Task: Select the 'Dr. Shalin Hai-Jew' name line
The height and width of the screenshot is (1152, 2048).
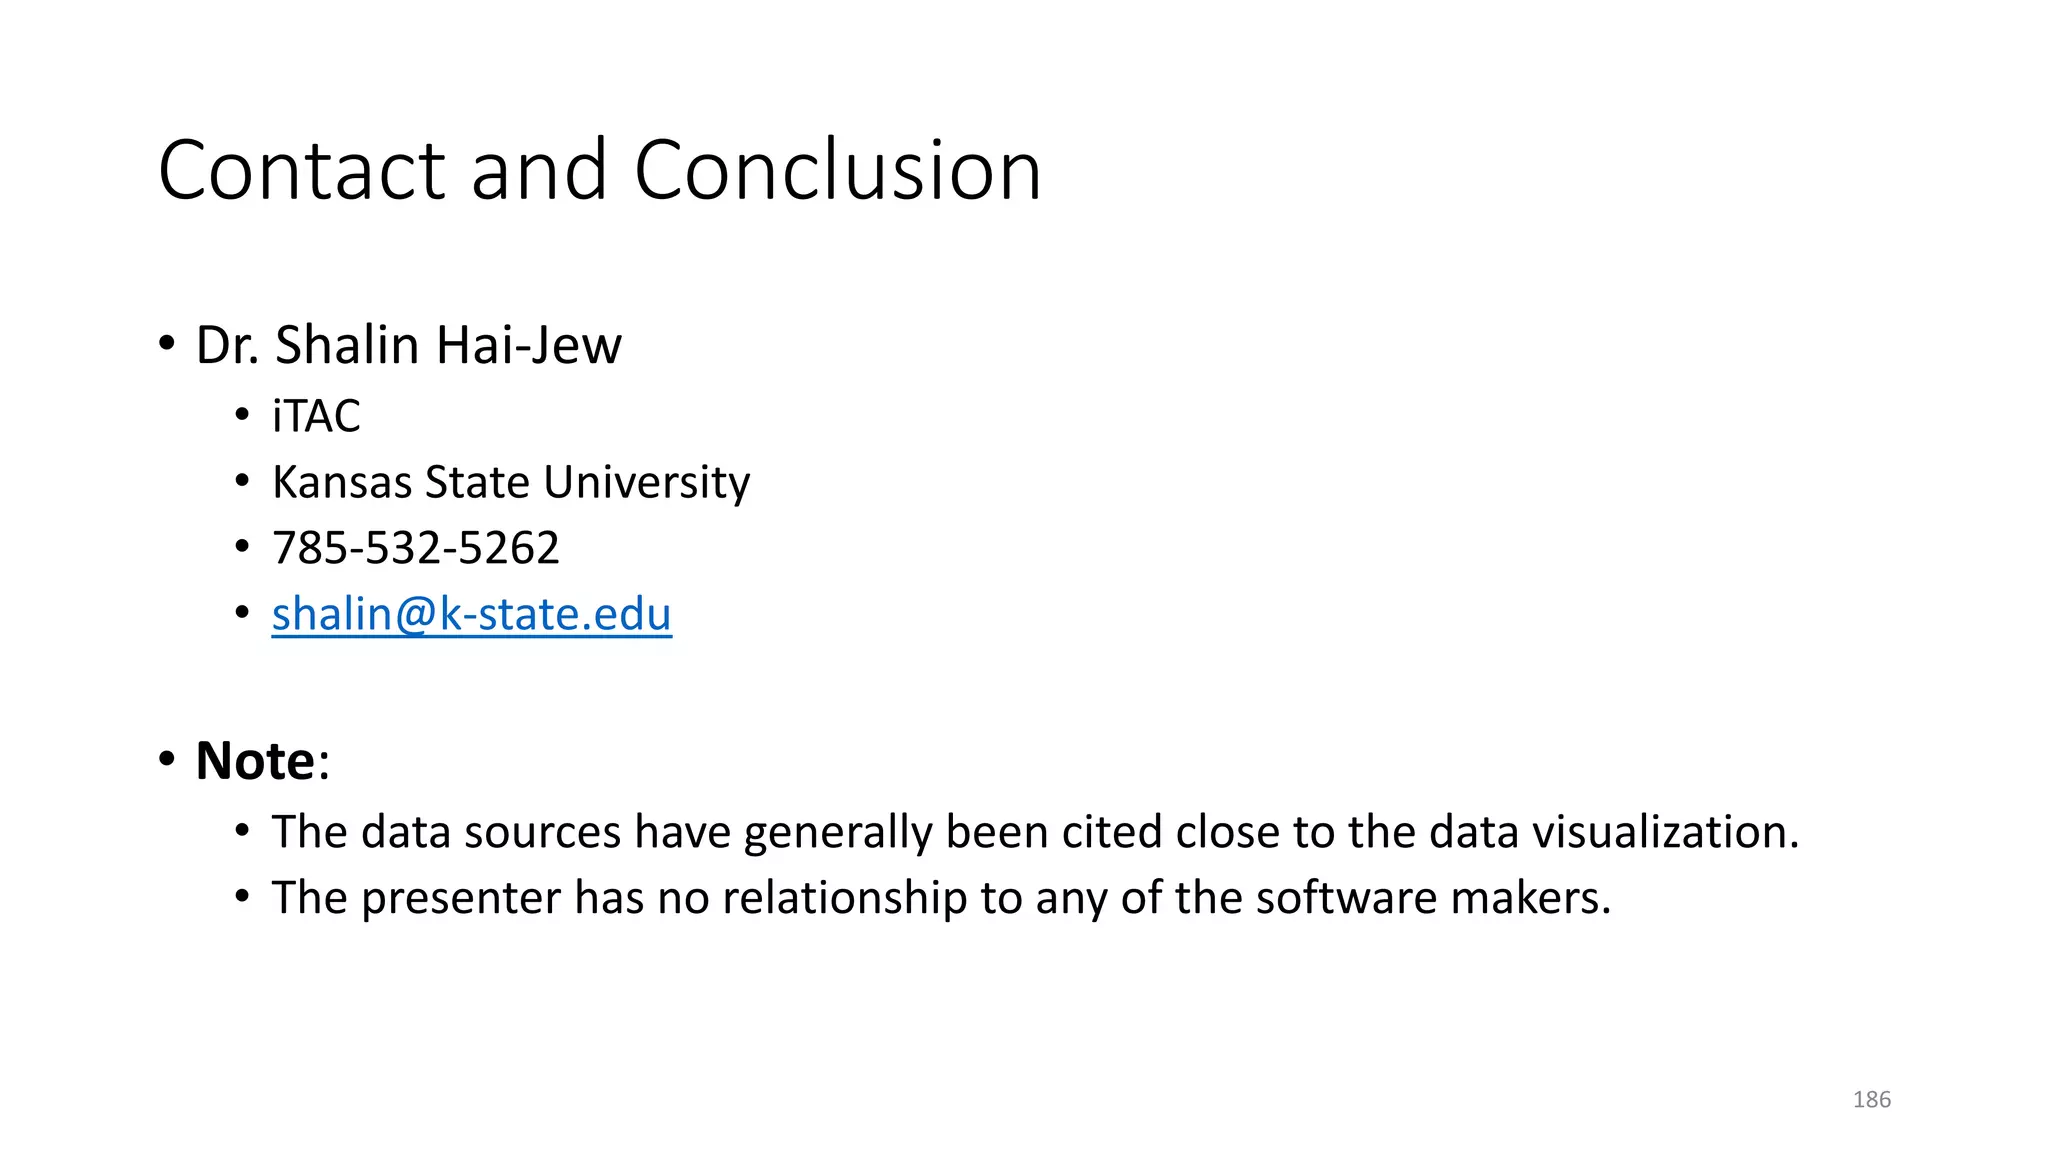Action: [408, 345]
